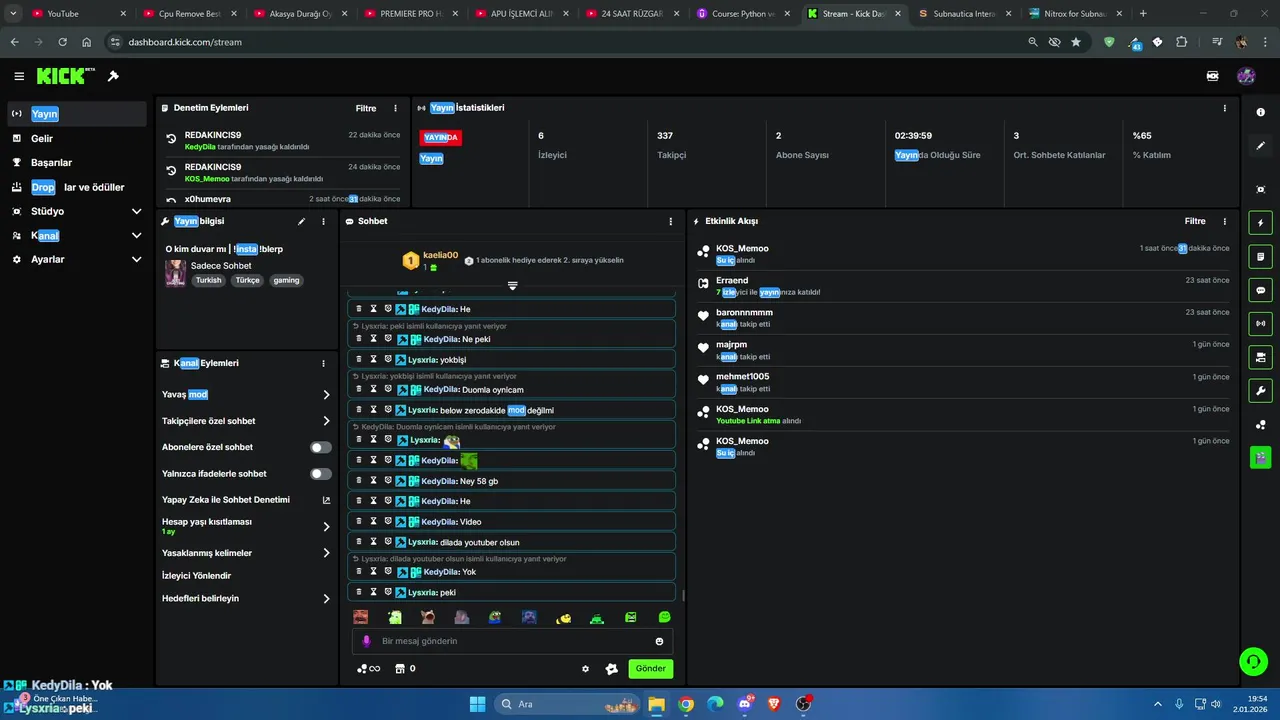The height and width of the screenshot is (720, 1280).
Task: Expand Yasaklanmış kelimeler option
Action: point(326,553)
